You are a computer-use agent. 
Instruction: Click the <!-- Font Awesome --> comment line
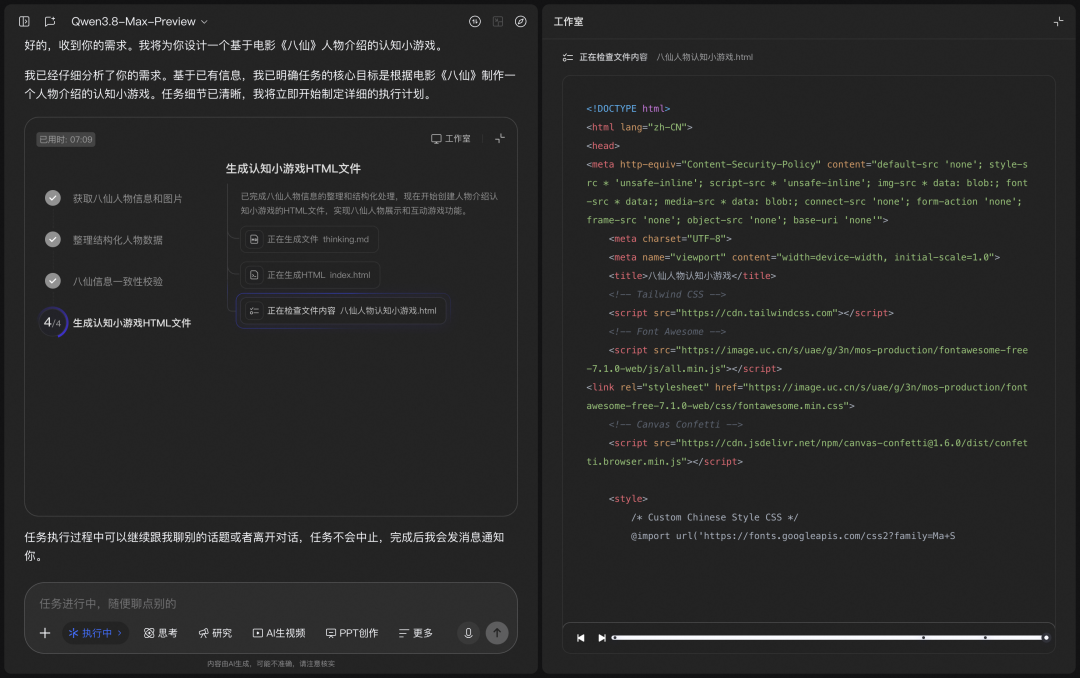[667, 331]
